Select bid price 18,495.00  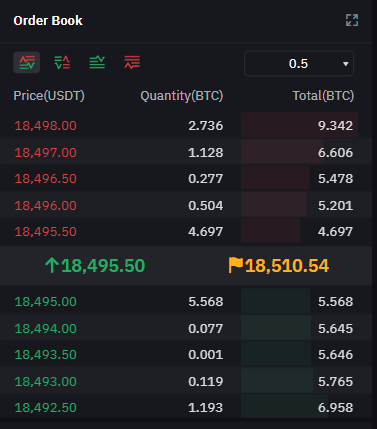(46, 302)
